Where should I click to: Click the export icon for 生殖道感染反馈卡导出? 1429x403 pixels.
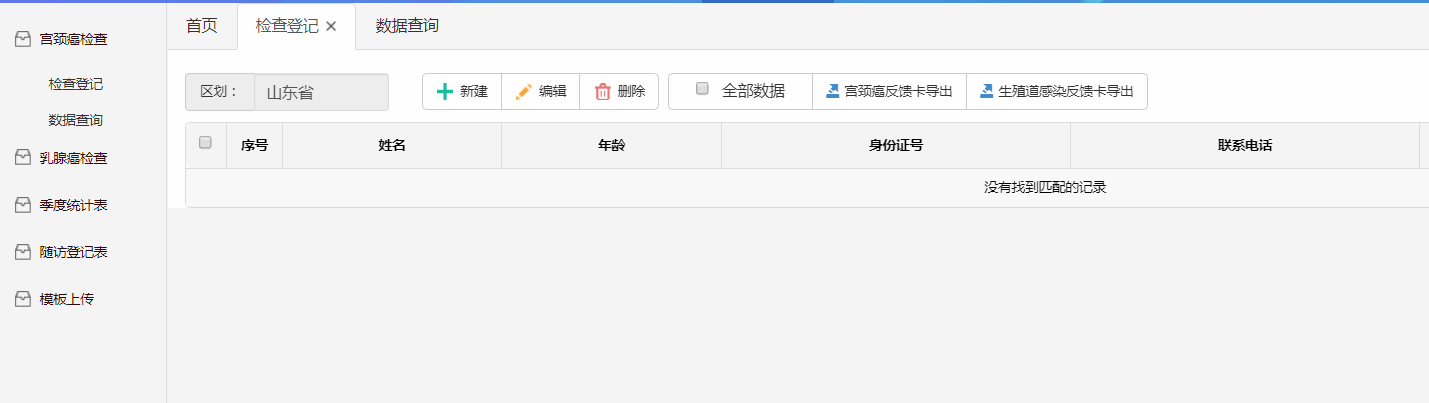click(x=986, y=91)
